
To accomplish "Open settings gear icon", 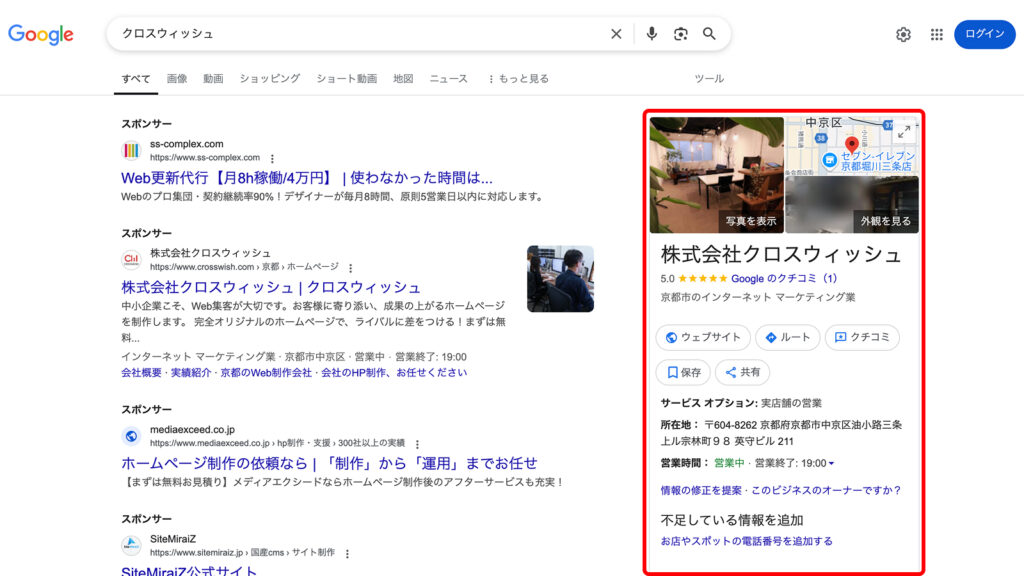I will click(903, 34).
